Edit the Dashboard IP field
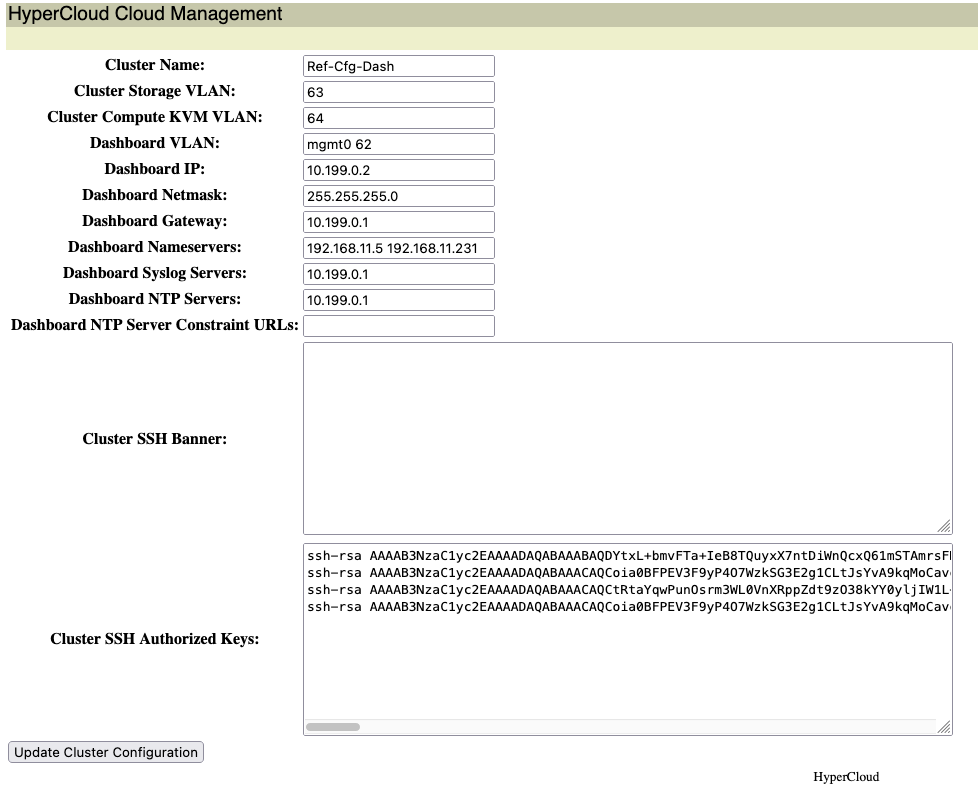Screen dimensions: 978x792 point(398,170)
